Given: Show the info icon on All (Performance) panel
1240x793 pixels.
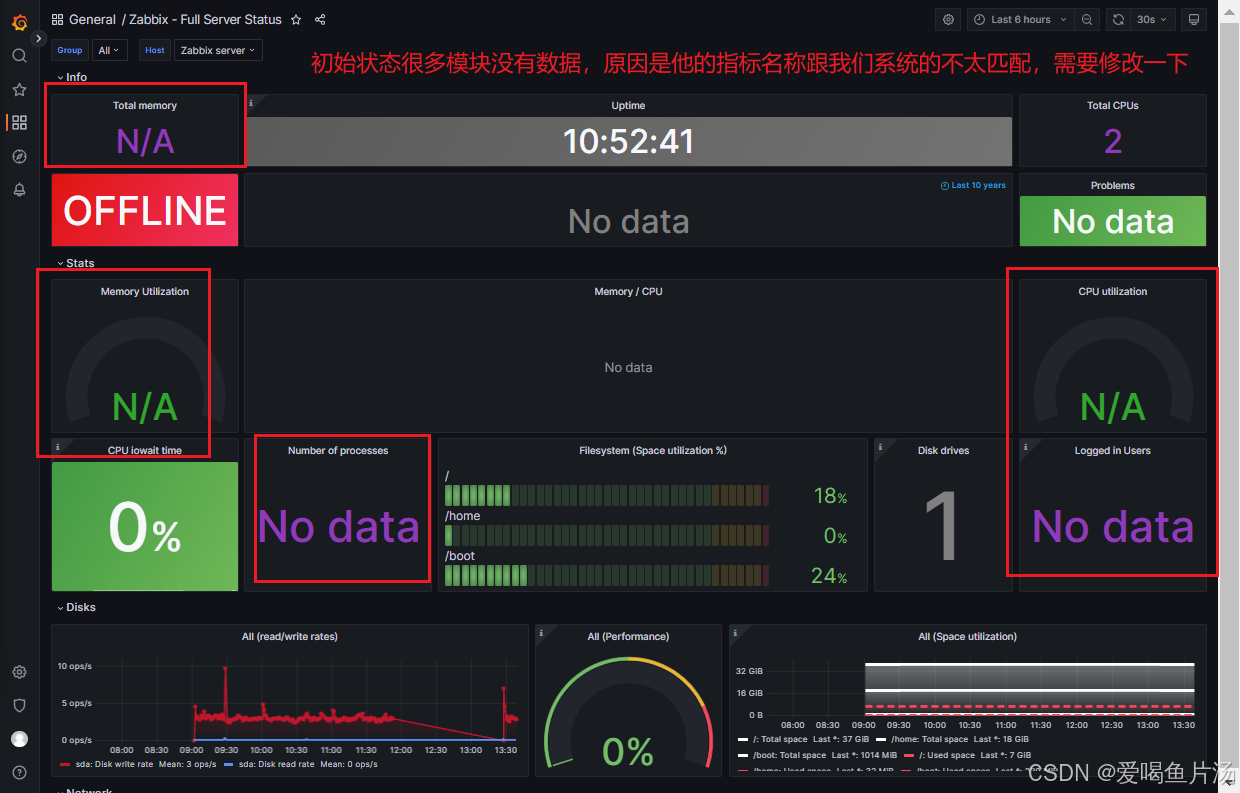Looking at the screenshot, I should [541, 632].
